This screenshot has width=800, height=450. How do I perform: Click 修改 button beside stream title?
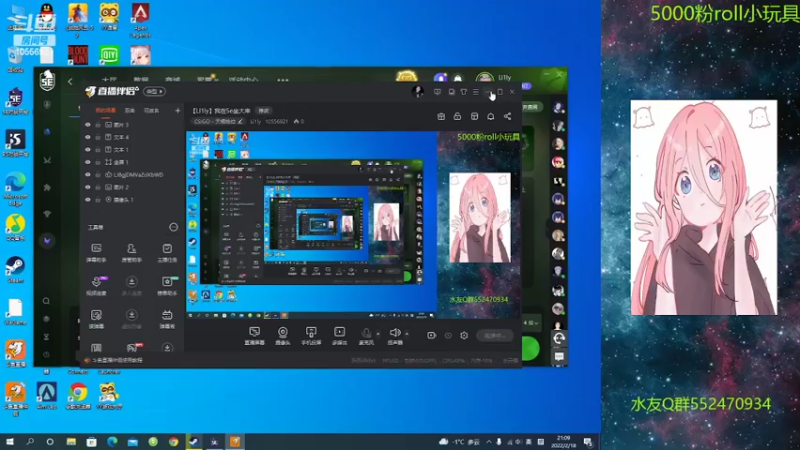pos(264,111)
